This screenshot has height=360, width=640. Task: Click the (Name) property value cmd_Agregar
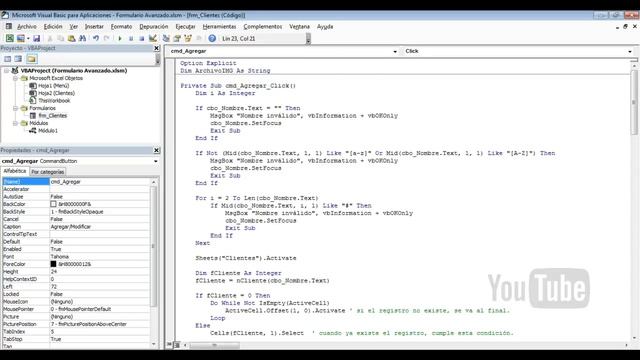[100, 182]
